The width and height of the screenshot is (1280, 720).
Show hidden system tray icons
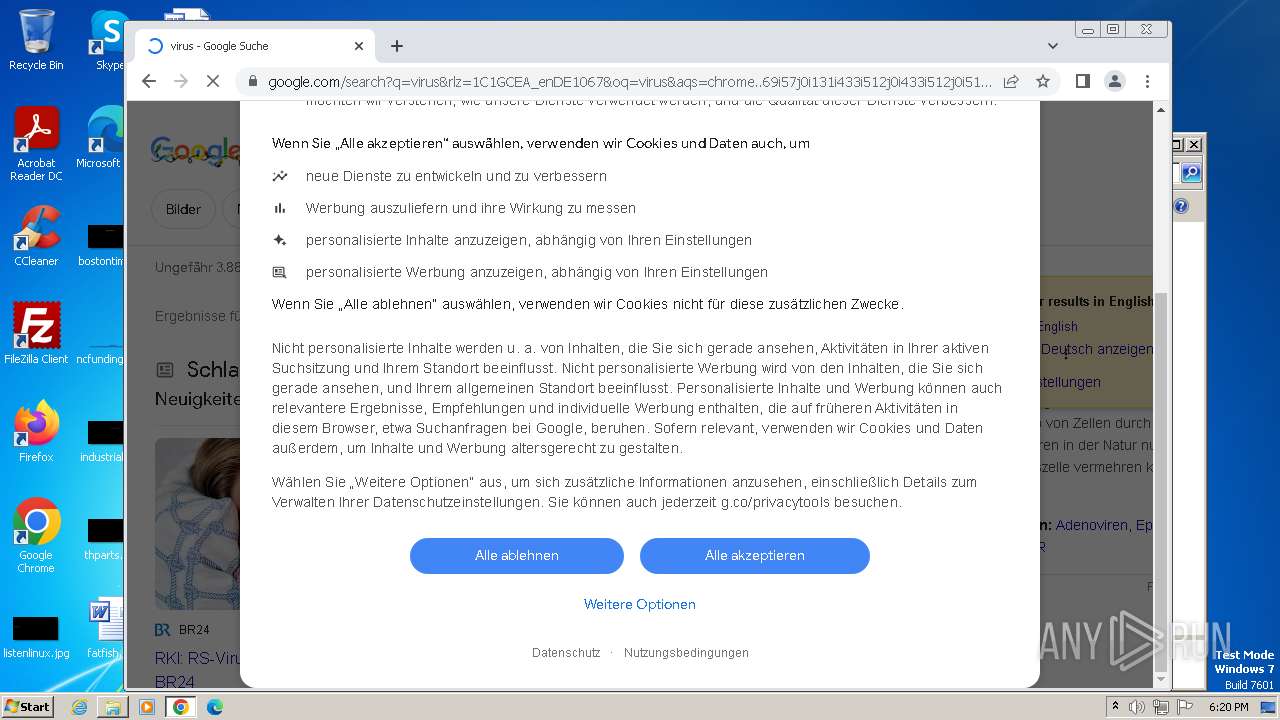pos(1115,706)
